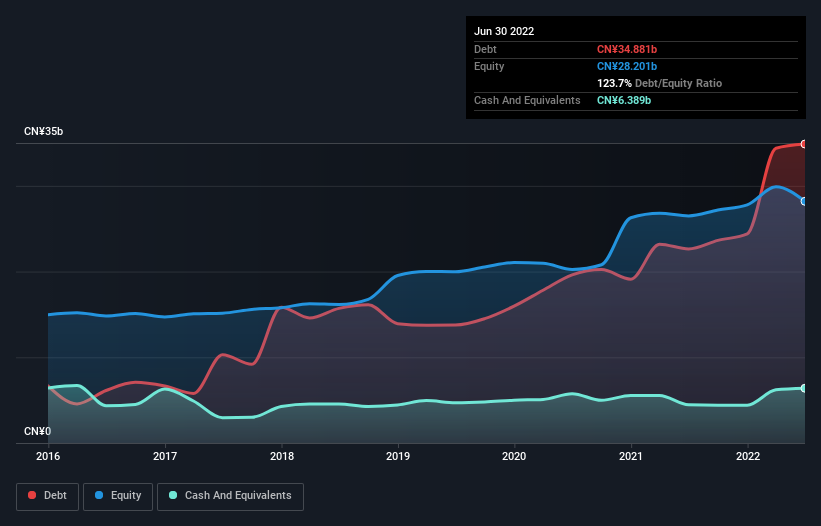This screenshot has height=526, width=821.
Task: Click the teal Cash legend dot
Action: coord(173,495)
